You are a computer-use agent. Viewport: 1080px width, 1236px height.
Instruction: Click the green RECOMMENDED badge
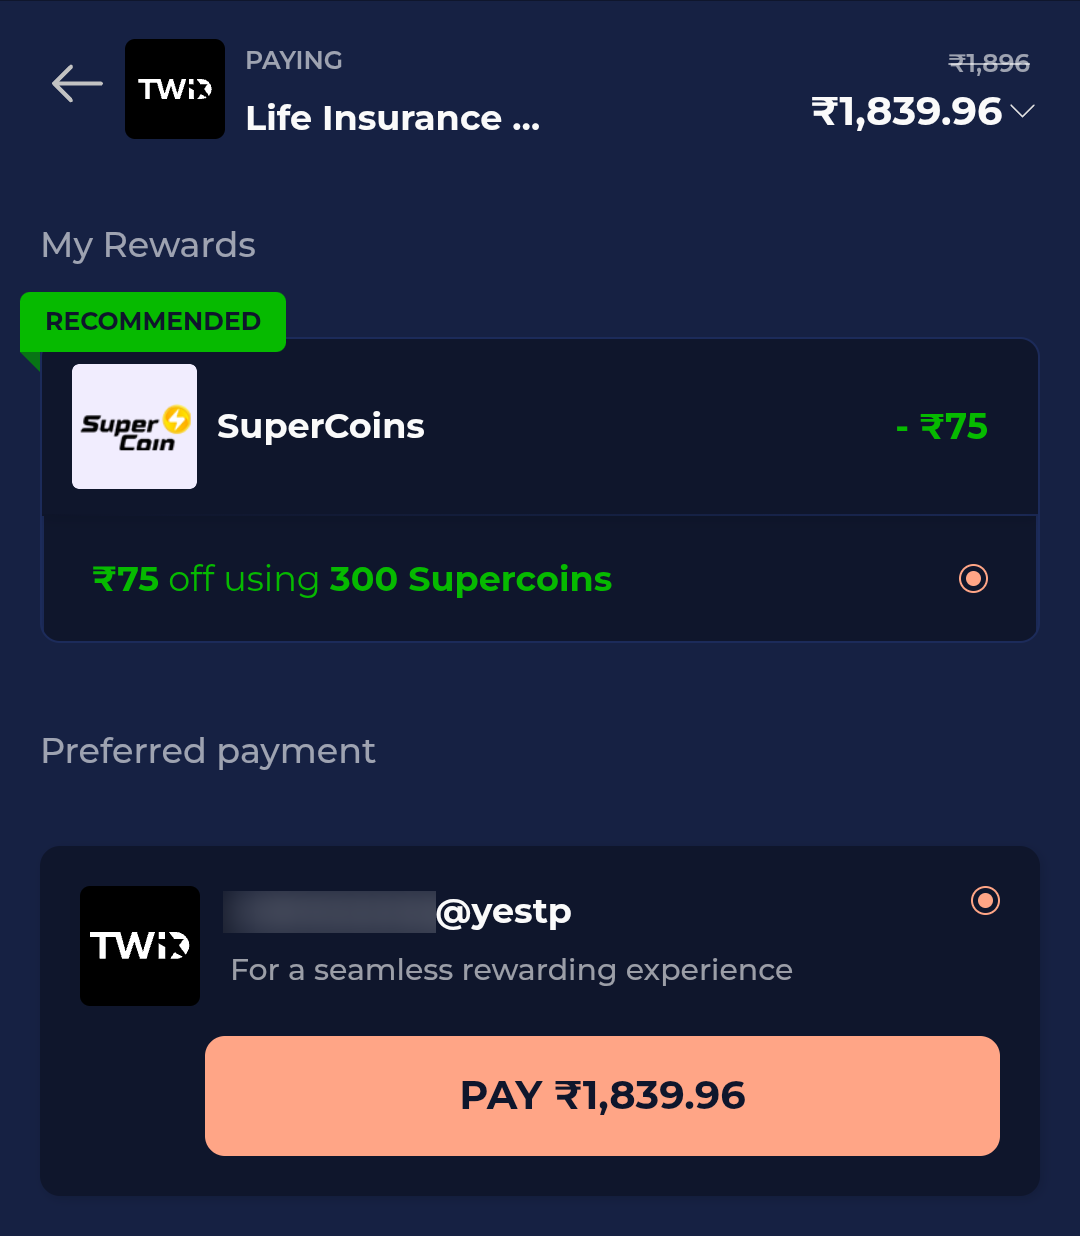152,321
